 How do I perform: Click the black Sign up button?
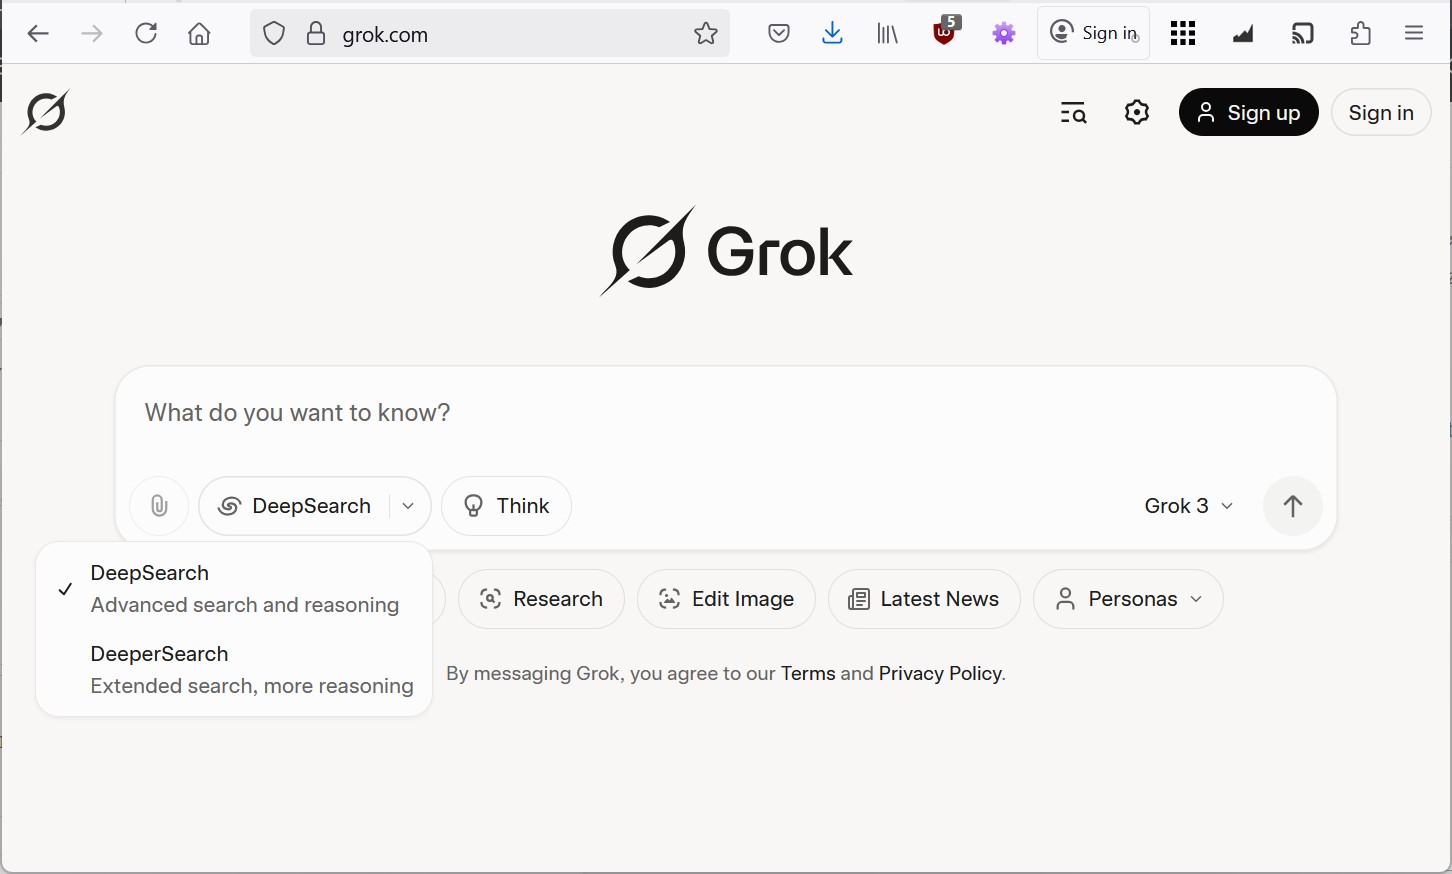(1249, 112)
